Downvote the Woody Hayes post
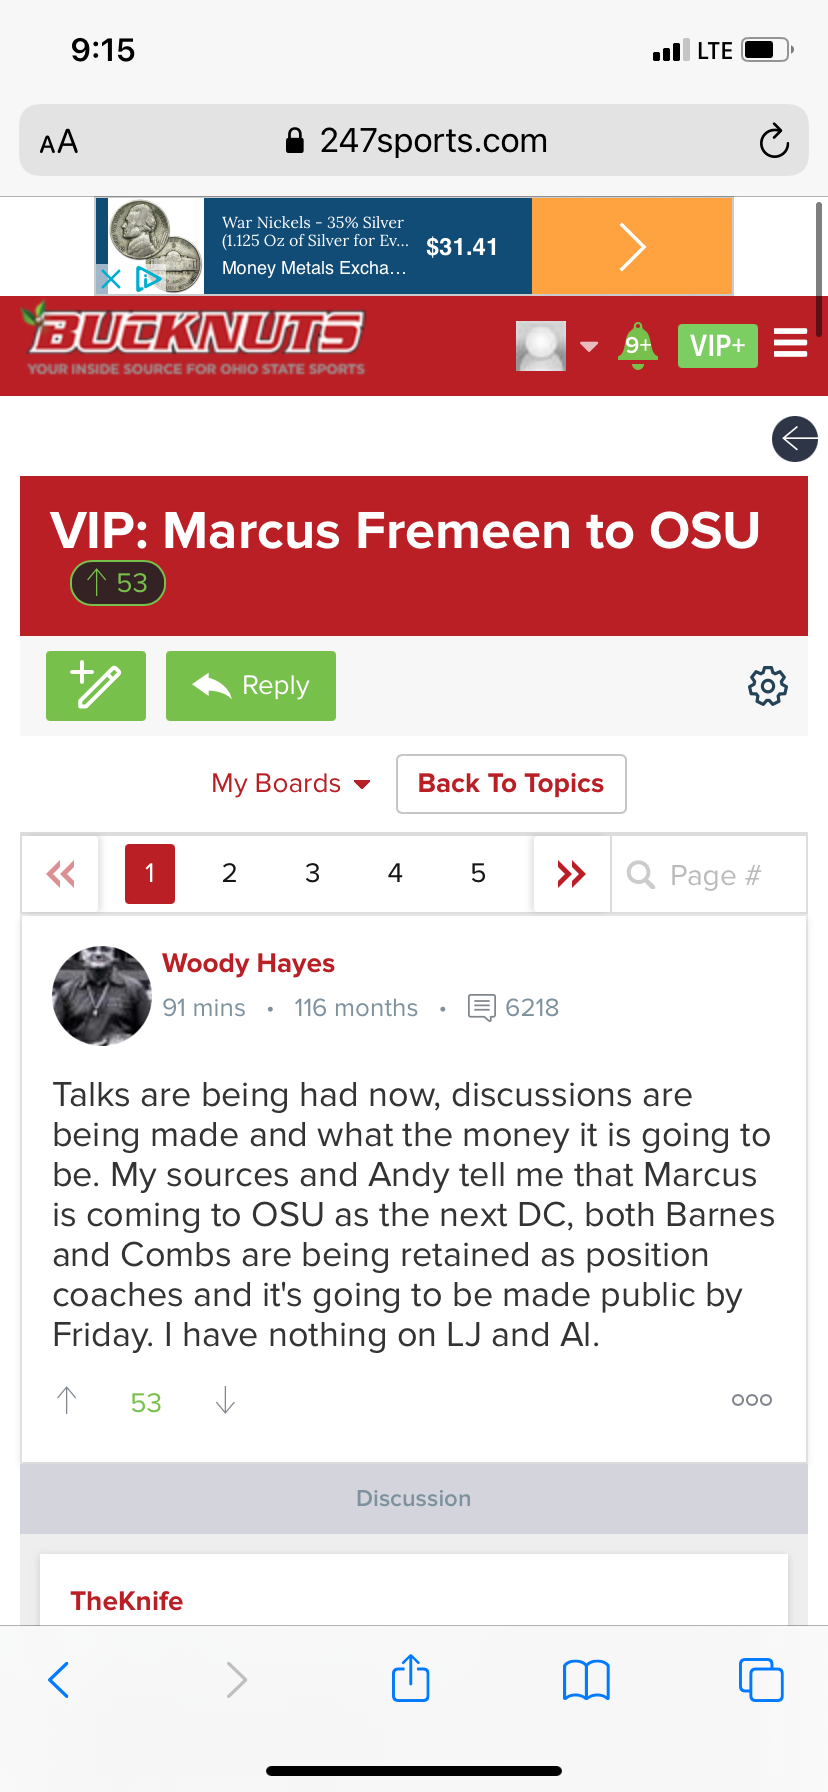 pyautogui.click(x=225, y=1401)
